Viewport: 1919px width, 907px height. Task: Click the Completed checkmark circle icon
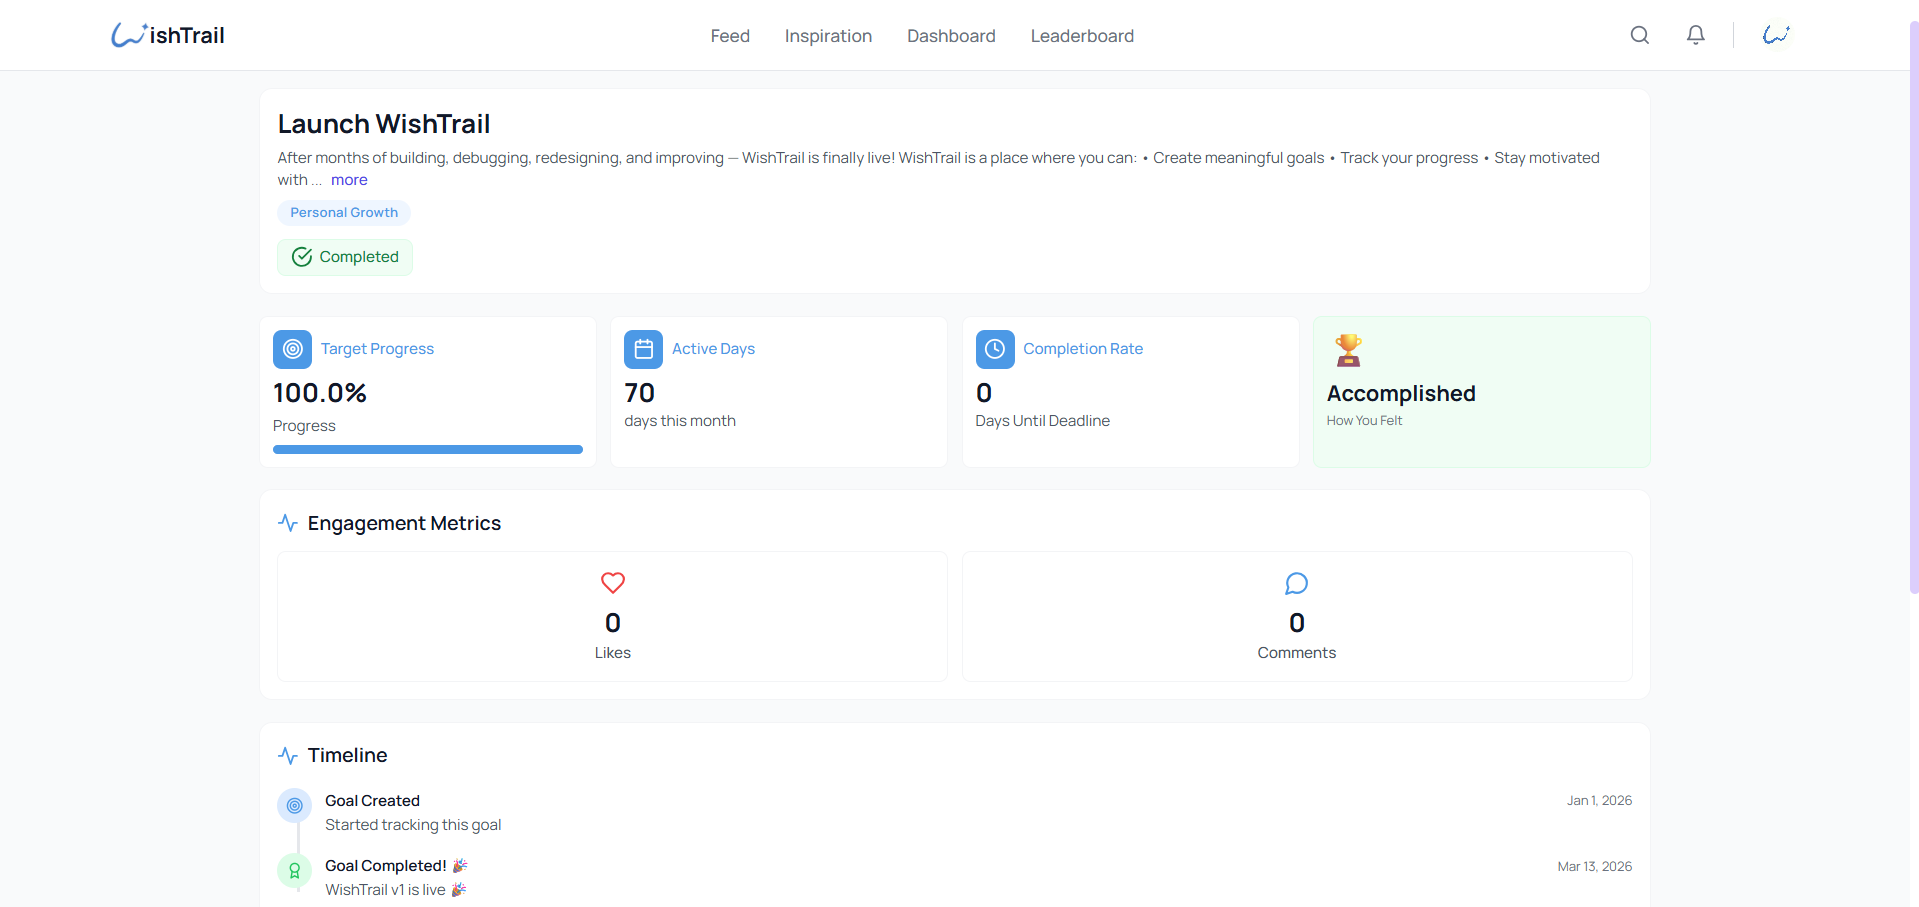click(302, 257)
